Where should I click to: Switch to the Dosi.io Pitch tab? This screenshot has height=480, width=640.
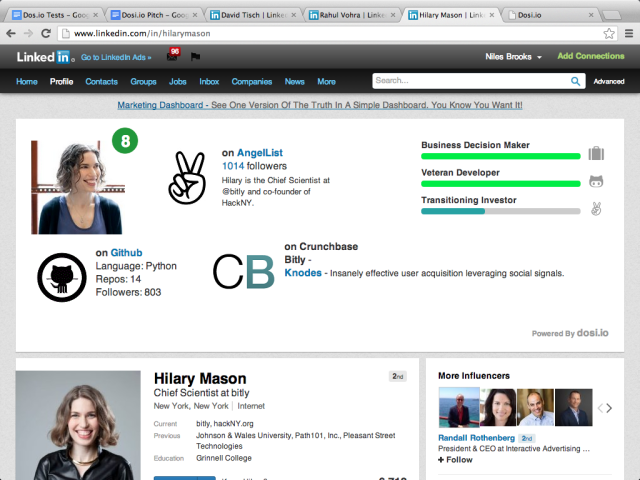point(153,15)
